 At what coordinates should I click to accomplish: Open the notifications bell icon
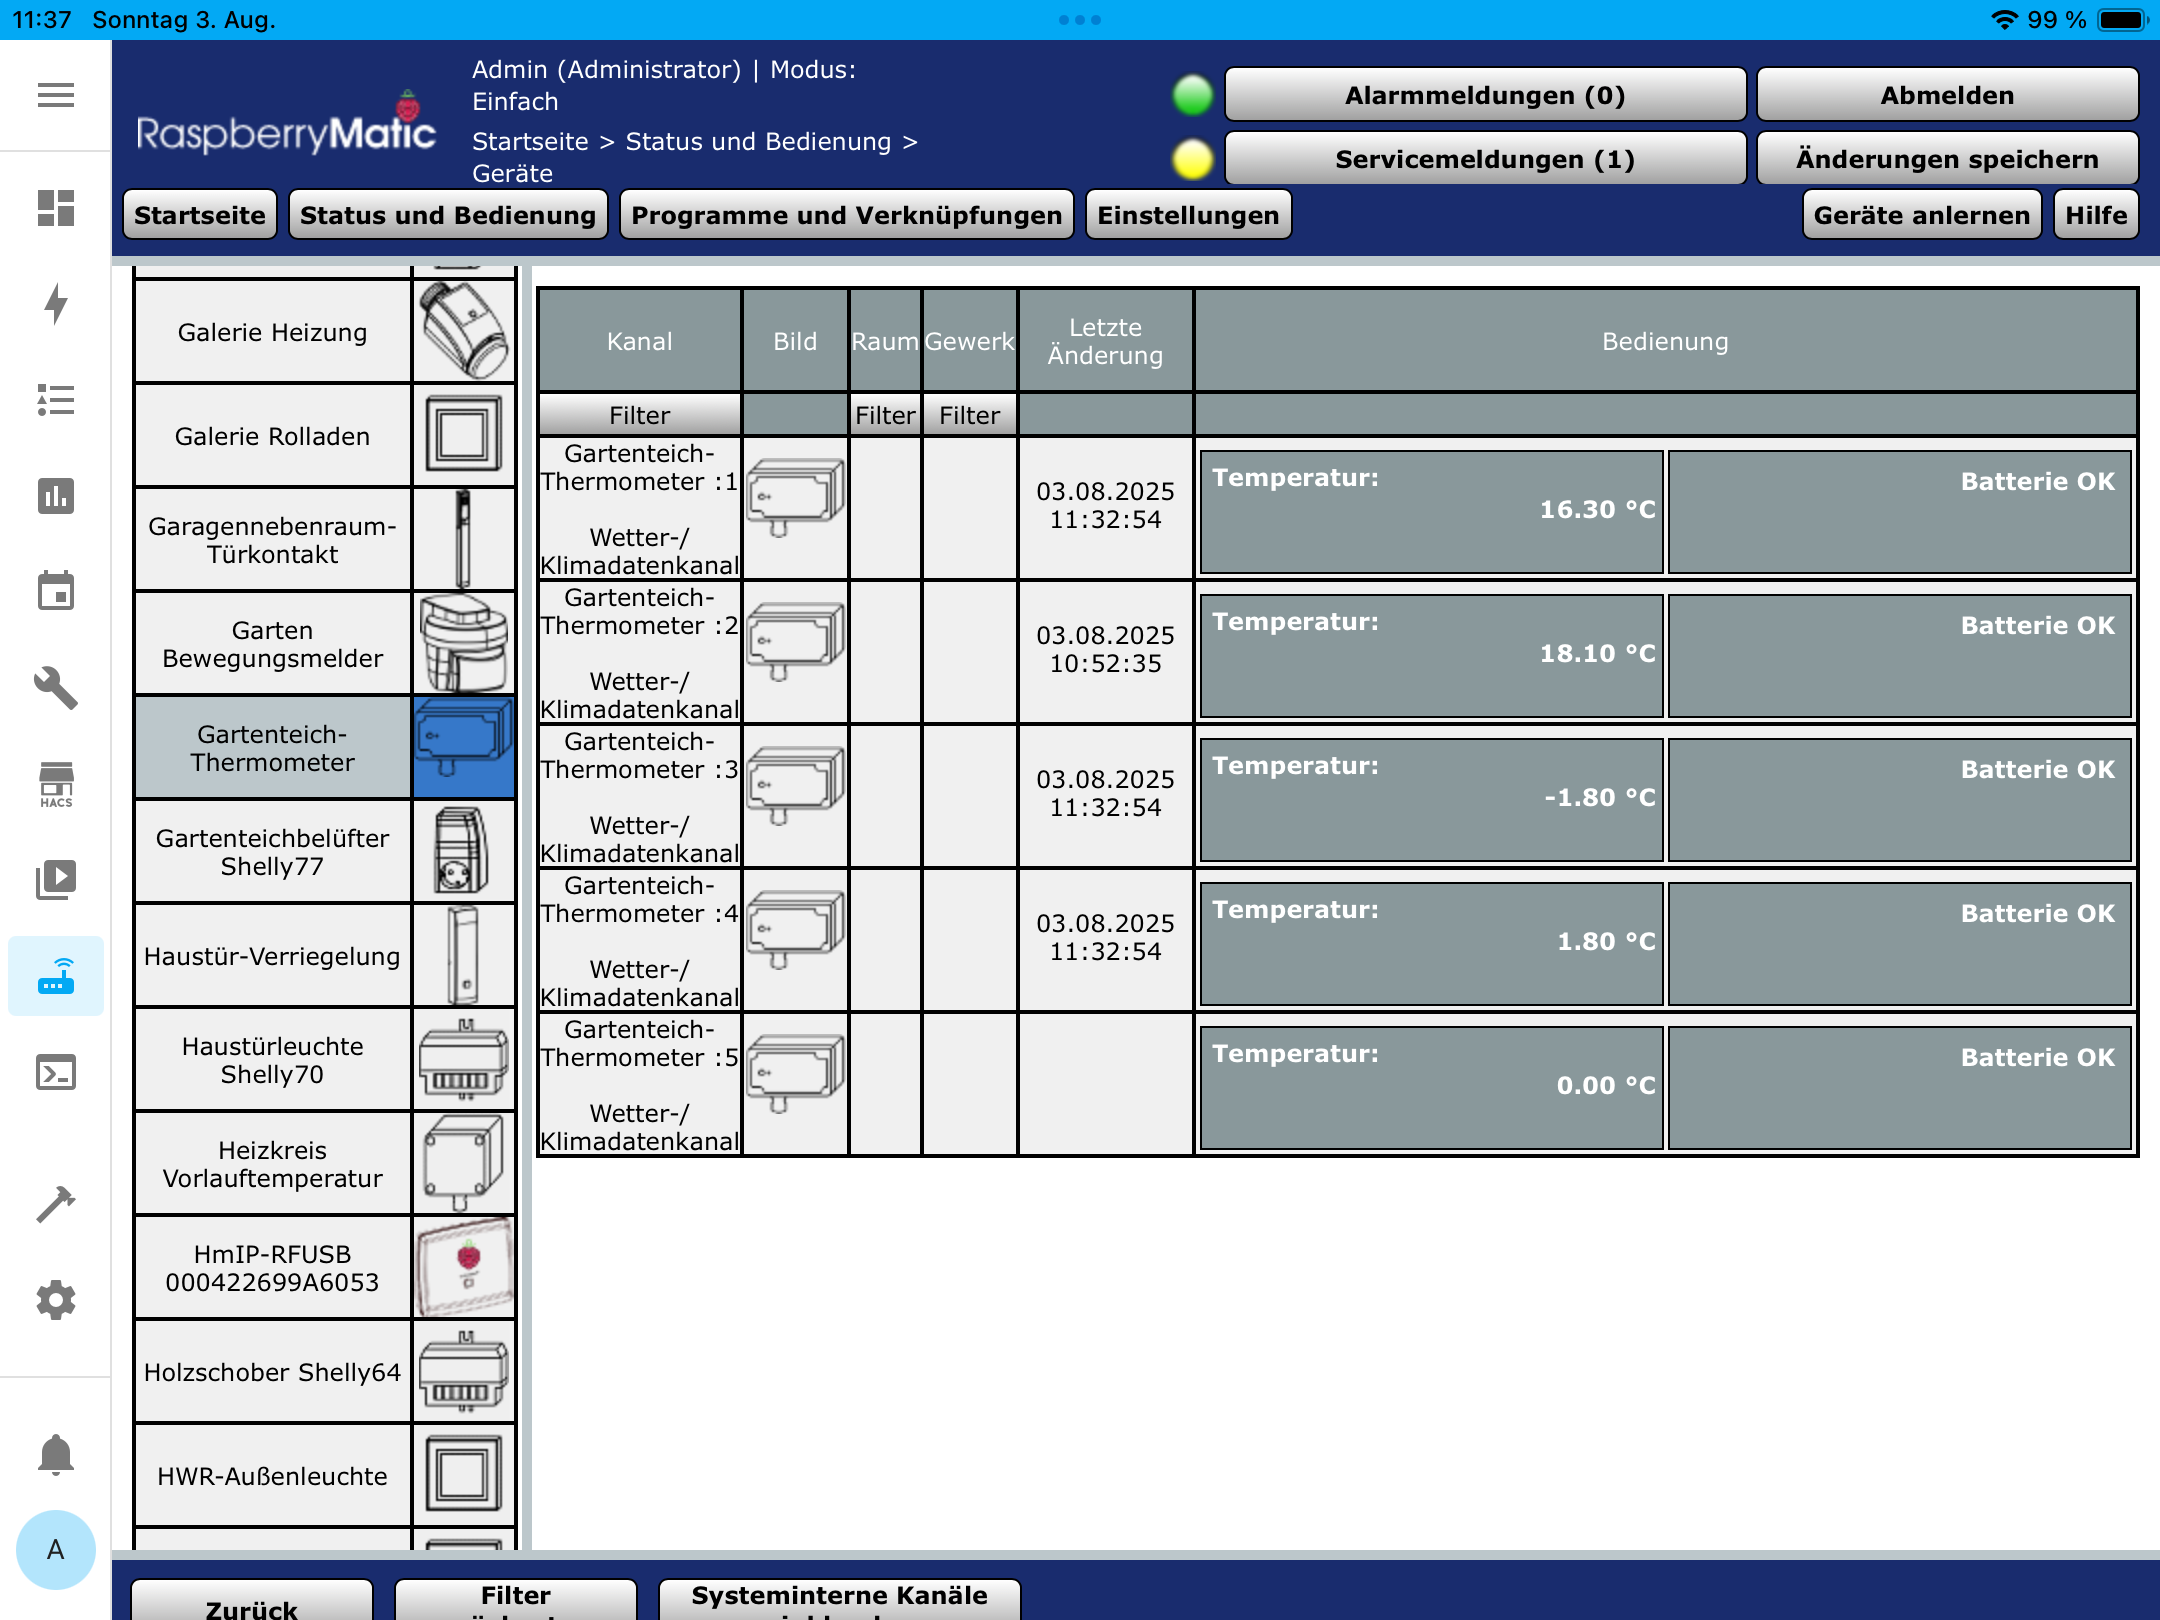[55, 1454]
